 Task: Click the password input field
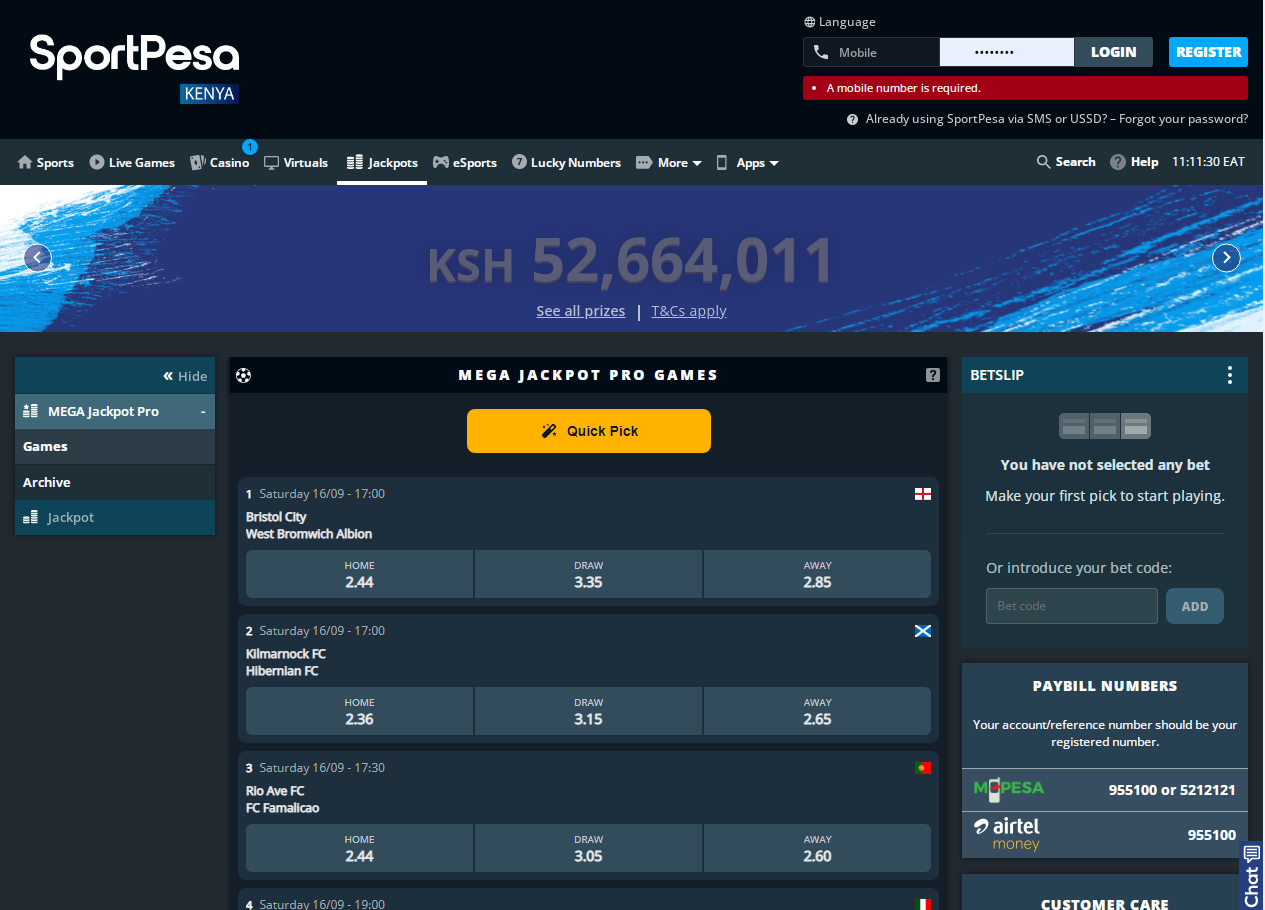pyautogui.click(x=1007, y=52)
